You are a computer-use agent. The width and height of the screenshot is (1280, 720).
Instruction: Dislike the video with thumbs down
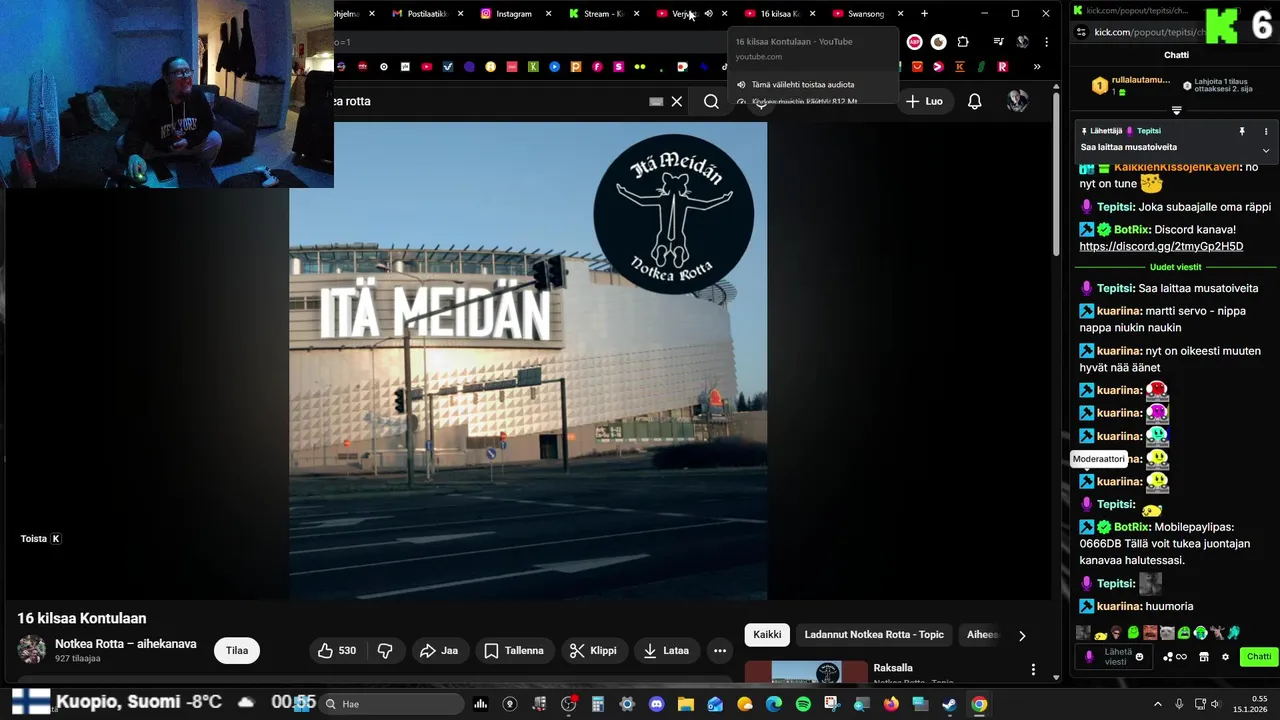coord(385,651)
